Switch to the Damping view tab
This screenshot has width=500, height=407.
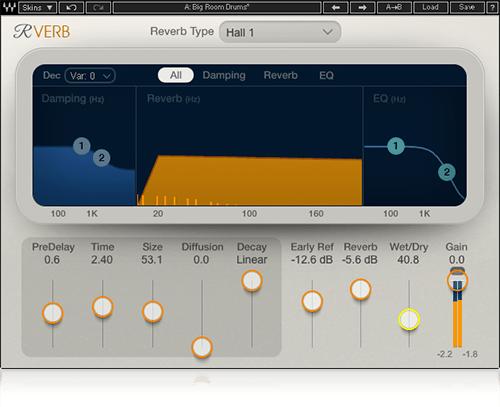[224, 75]
